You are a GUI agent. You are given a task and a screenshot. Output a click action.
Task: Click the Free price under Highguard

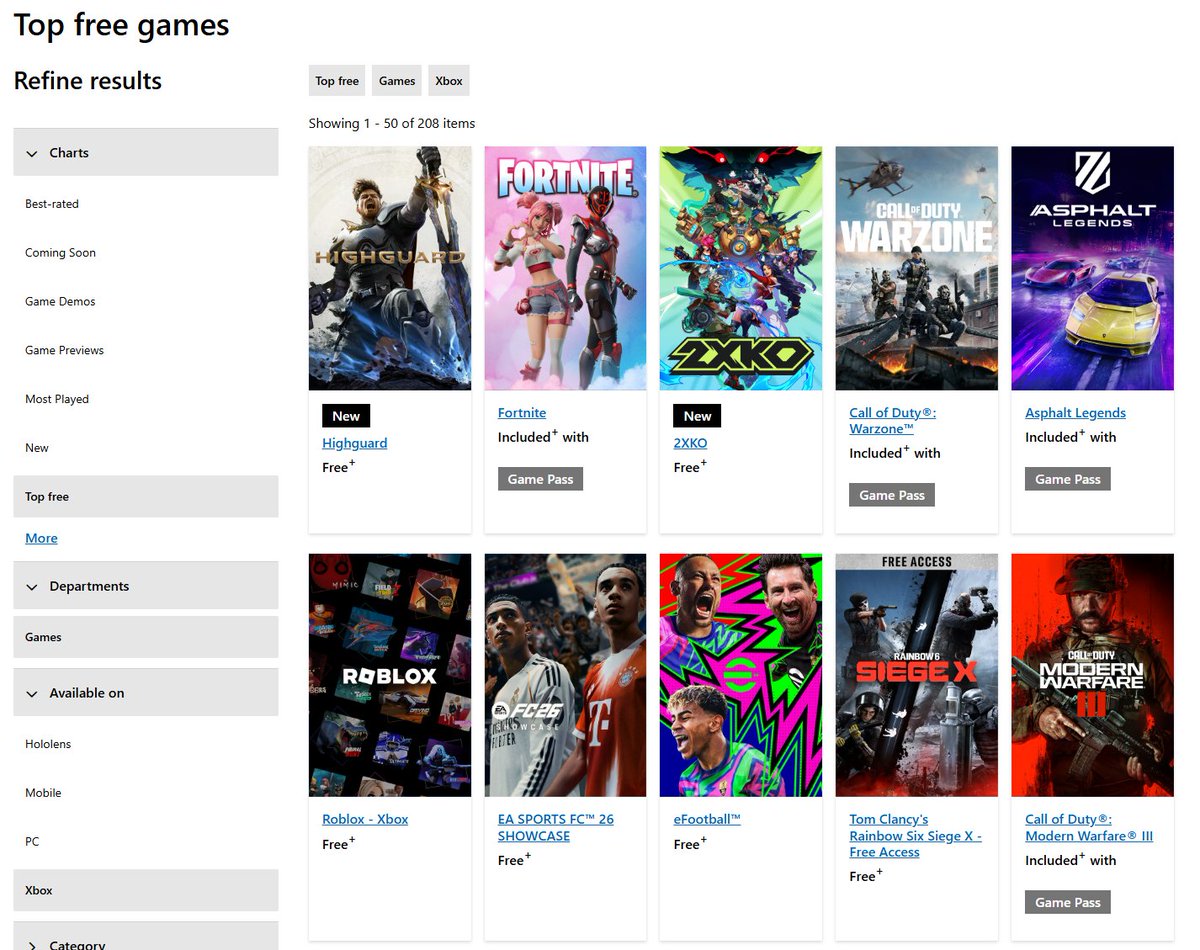[x=339, y=467]
